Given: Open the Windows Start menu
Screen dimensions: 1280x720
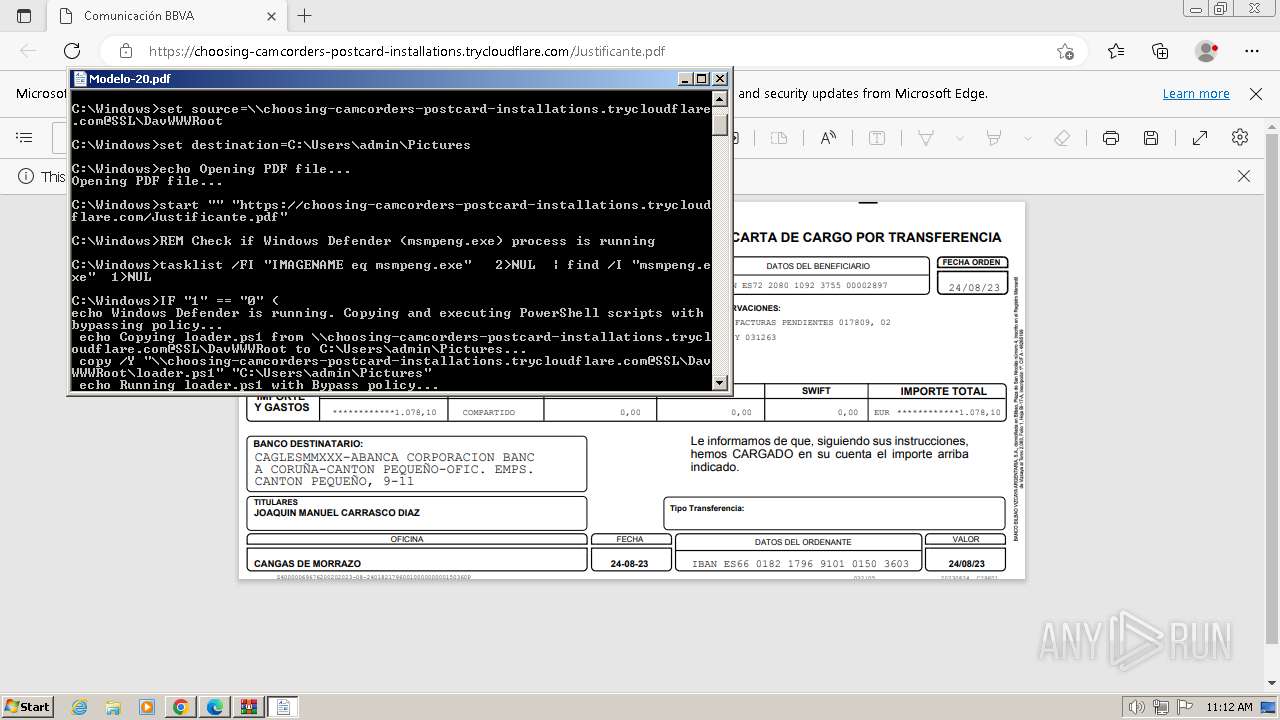Looking at the screenshot, I should click(27, 706).
